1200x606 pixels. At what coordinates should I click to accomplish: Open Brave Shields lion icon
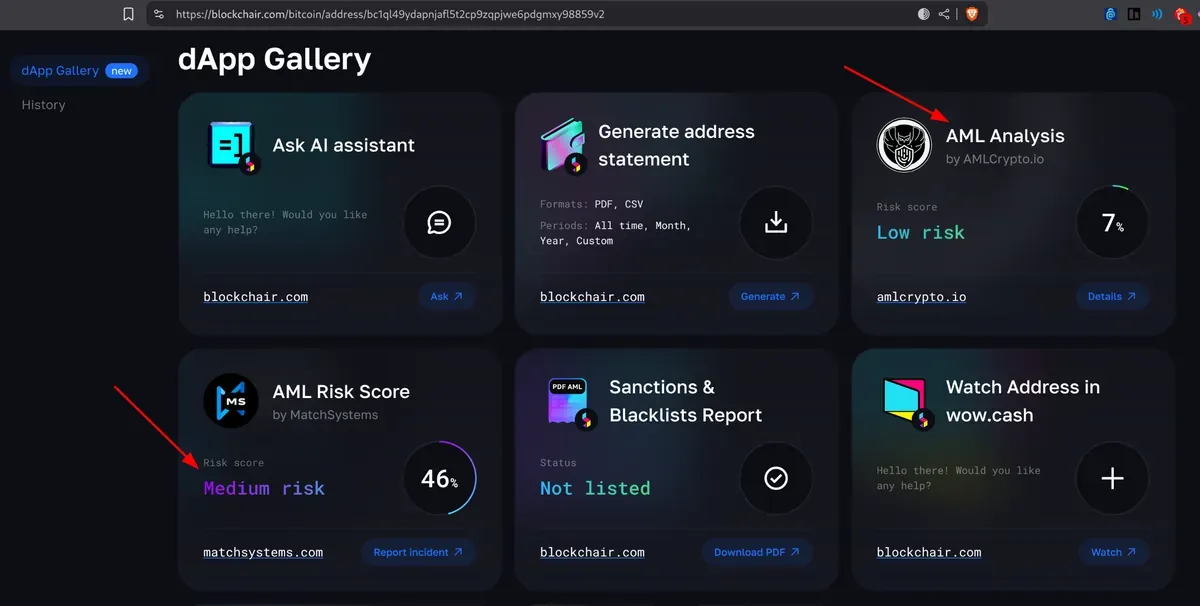tap(971, 14)
